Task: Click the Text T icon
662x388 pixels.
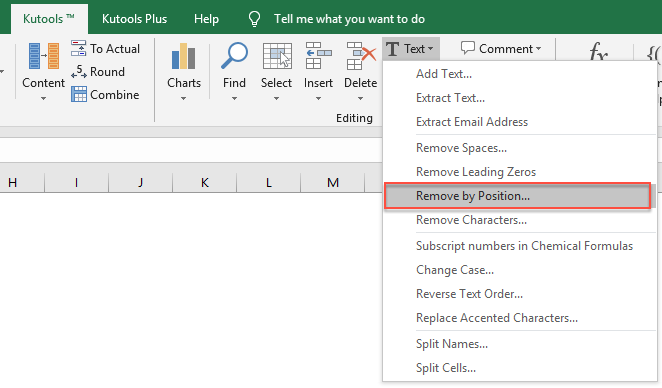Action: 392,49
